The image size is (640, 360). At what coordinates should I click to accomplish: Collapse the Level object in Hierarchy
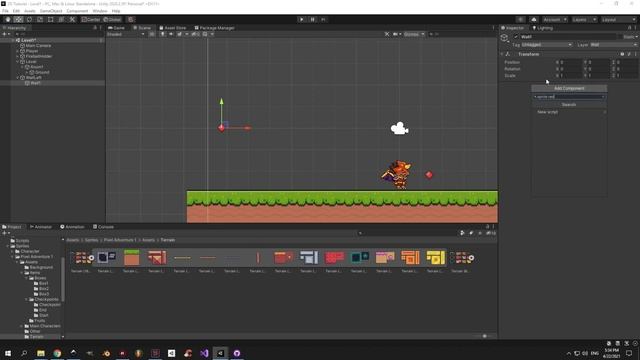click(18, 62)
